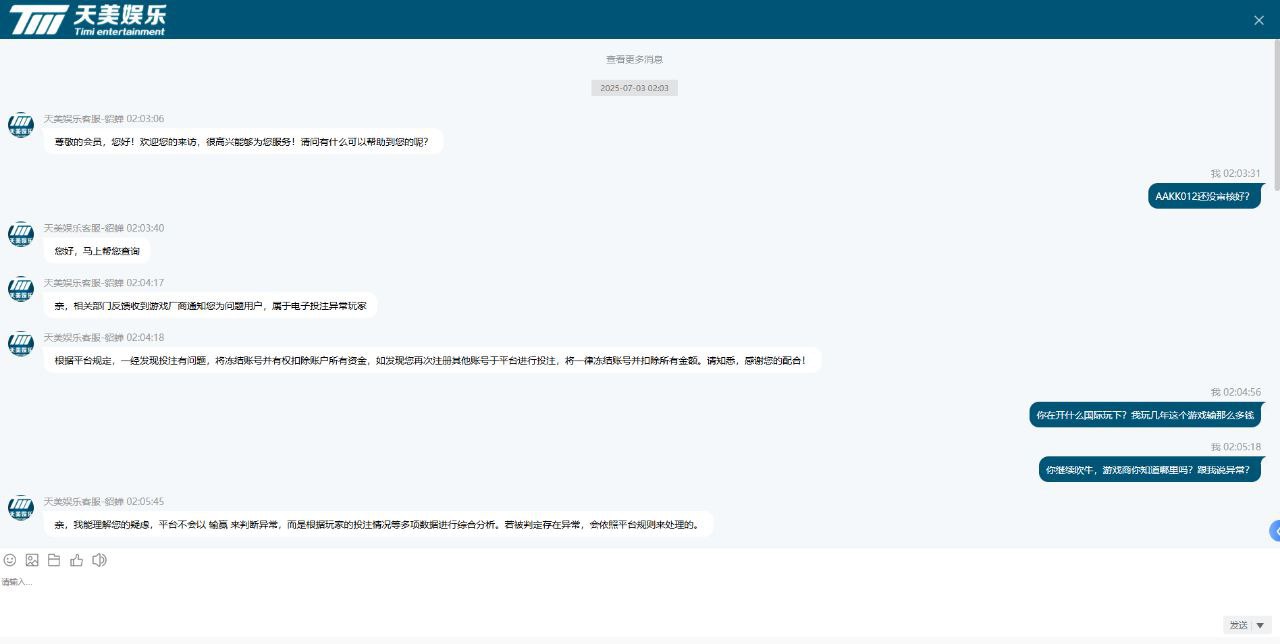1280x644 pixels.
Task: Open the emoji picker in chat toolbar
Action: coord(10,560)
